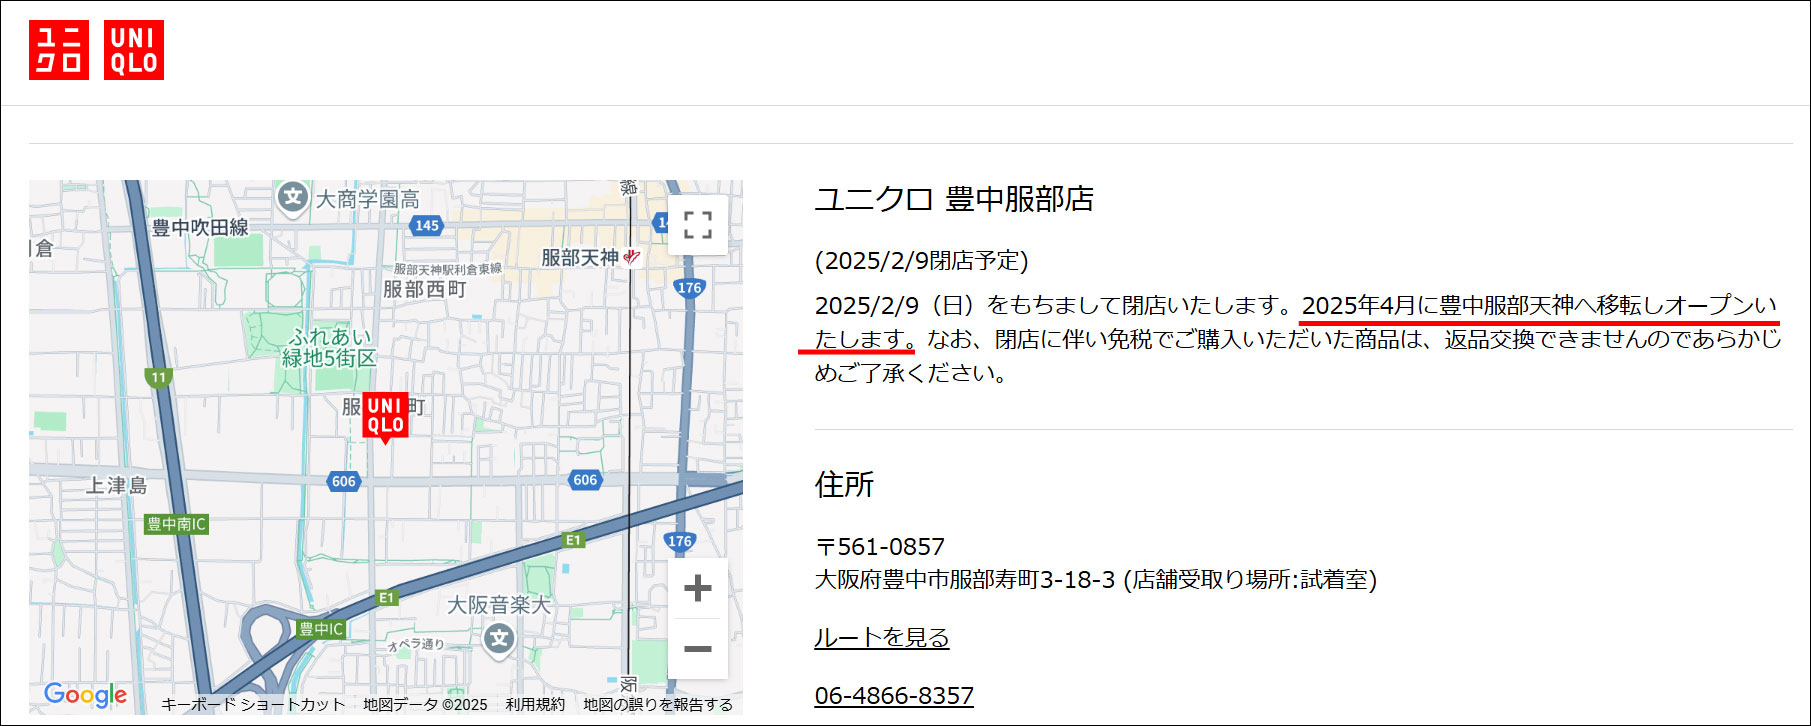Viewport: 1811px width, 726px height.
Task: Toggle the map fullscreen view button
Action: (698, 225)
